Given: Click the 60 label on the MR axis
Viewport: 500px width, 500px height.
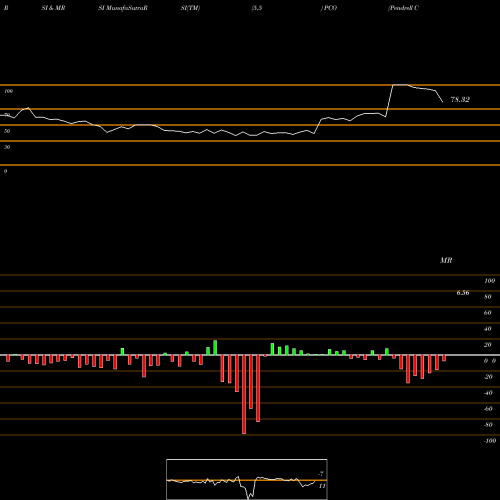Looking at the screenshot, I should 488,313.
